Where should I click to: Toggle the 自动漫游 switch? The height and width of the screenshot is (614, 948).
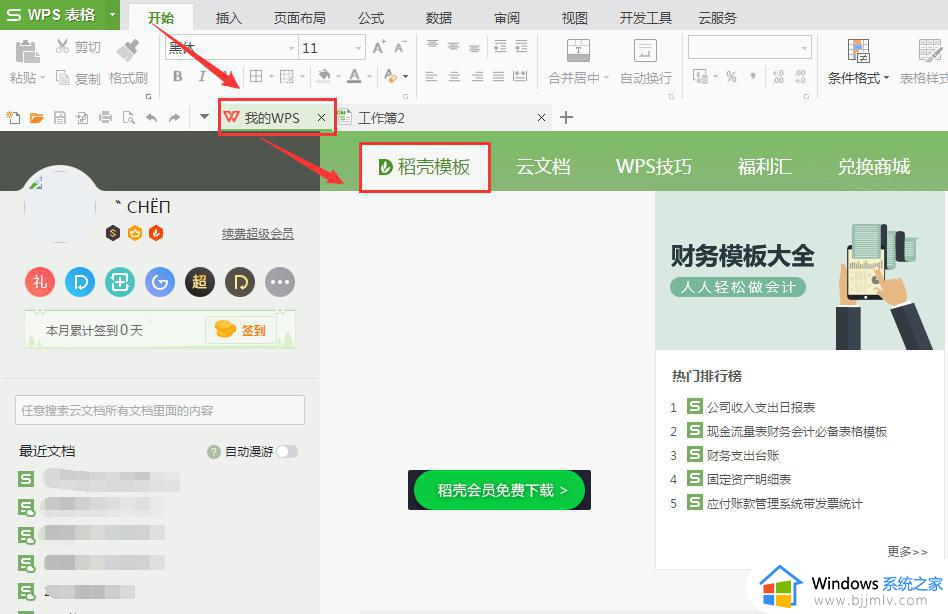tap(287, 451)
